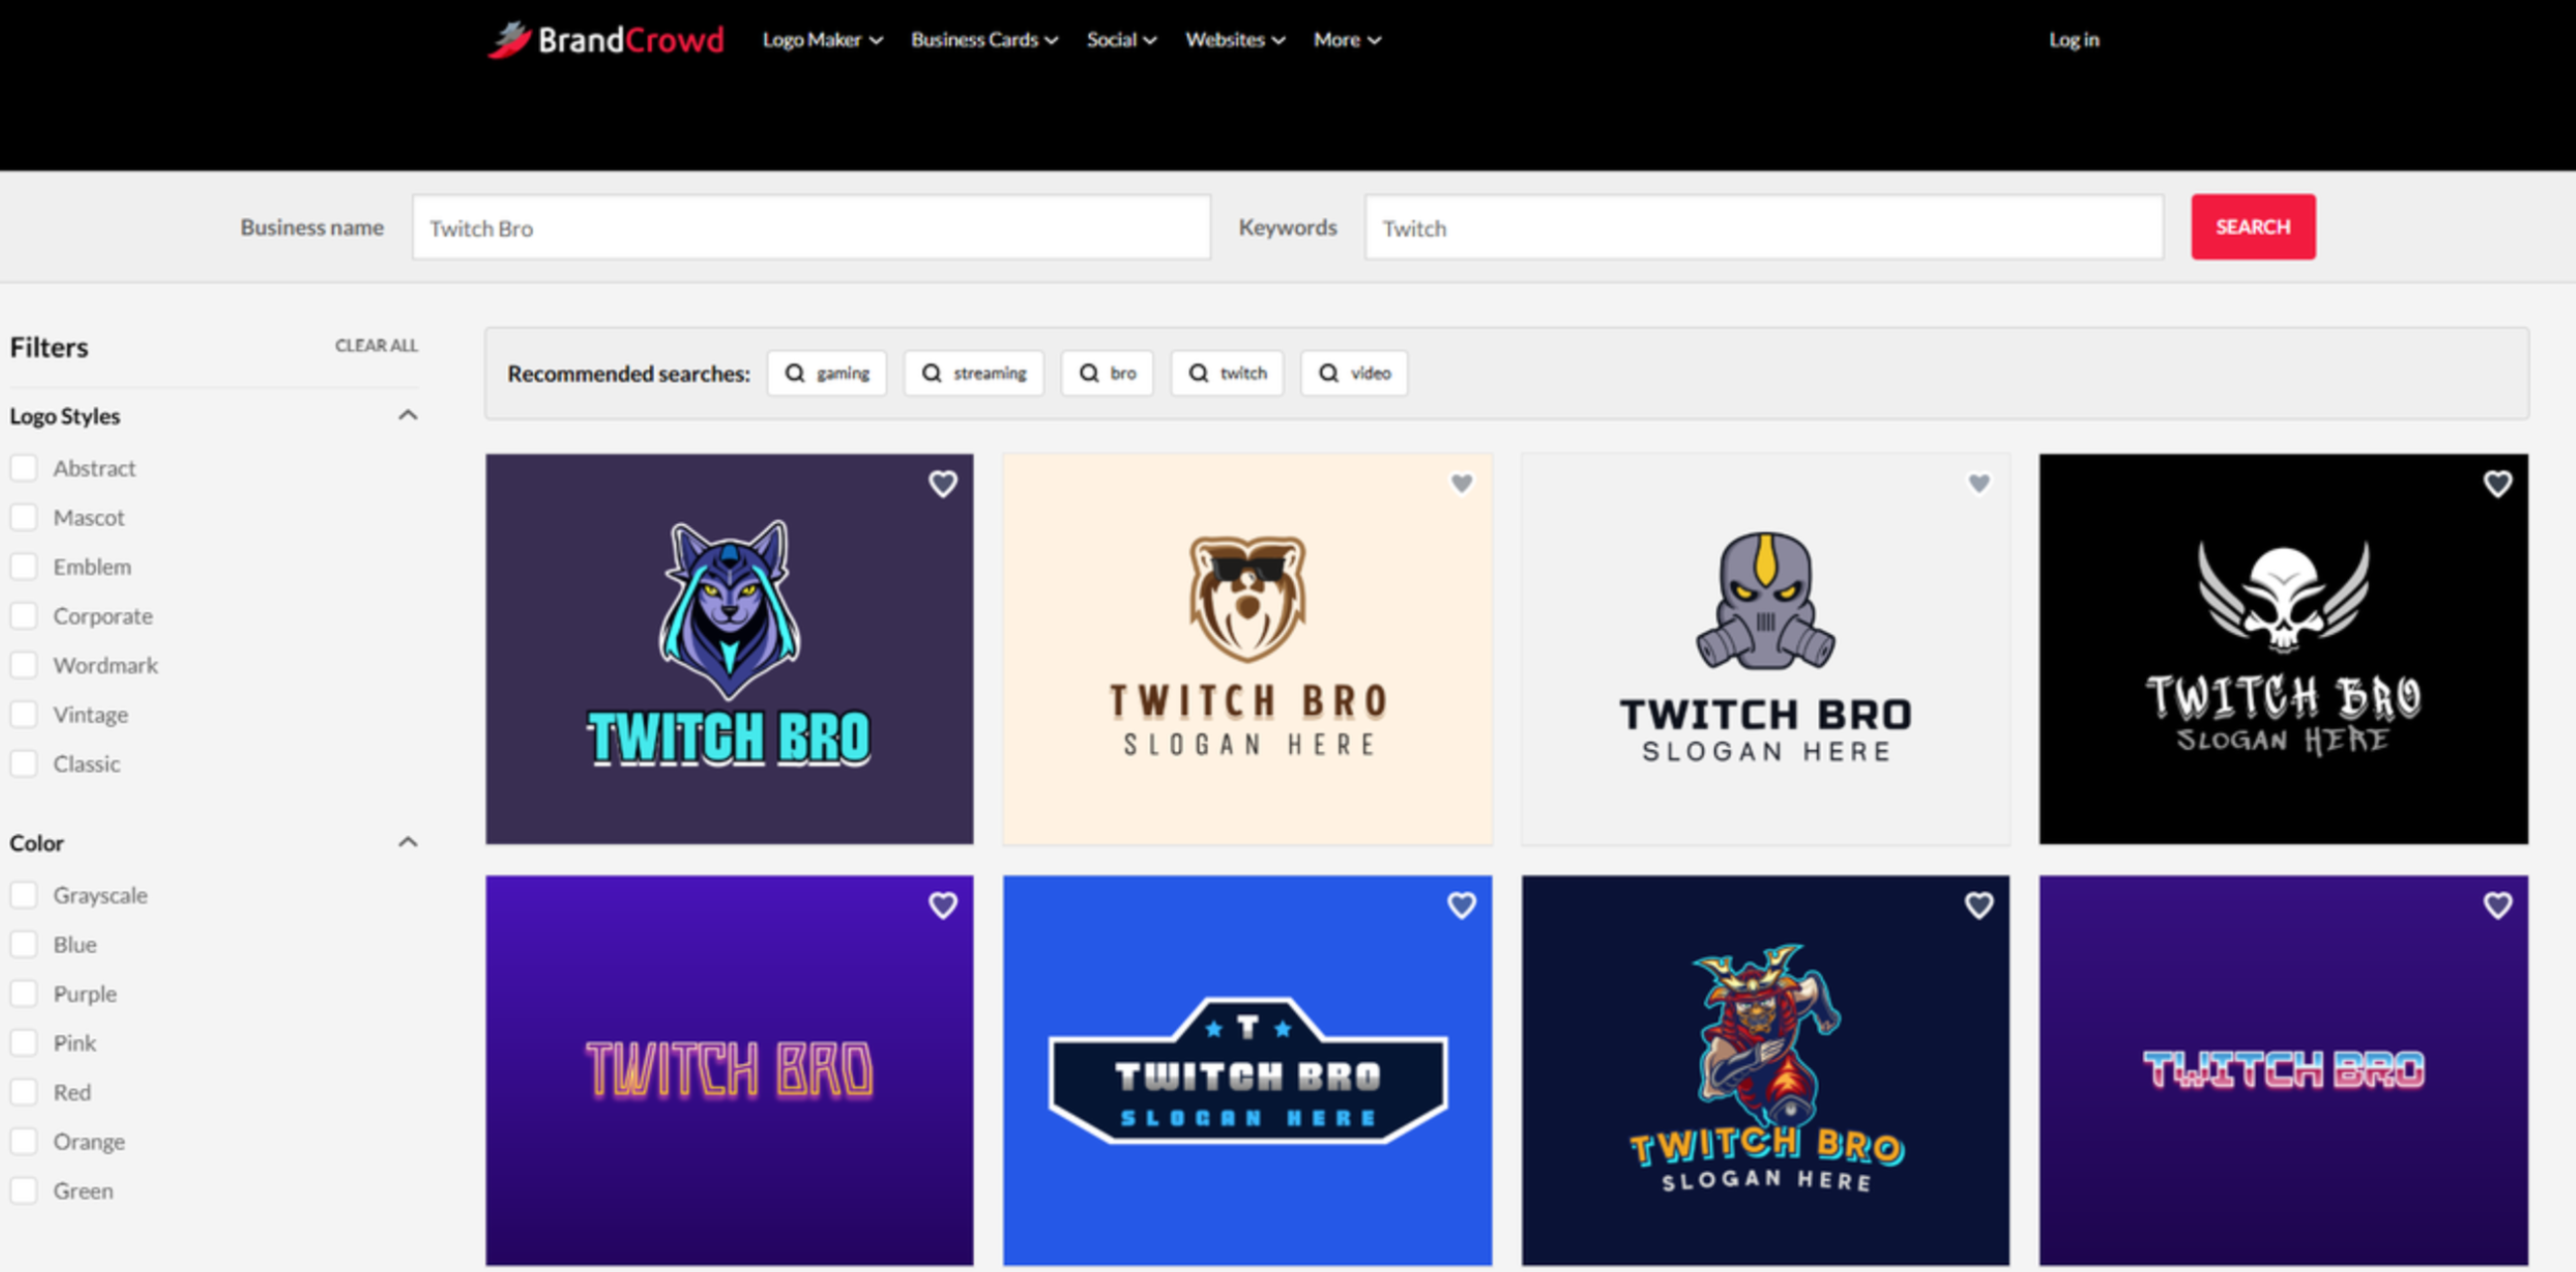Favorite the bear with sunglasses logo
The image size is (2576, 1272).
(1461, 484)
